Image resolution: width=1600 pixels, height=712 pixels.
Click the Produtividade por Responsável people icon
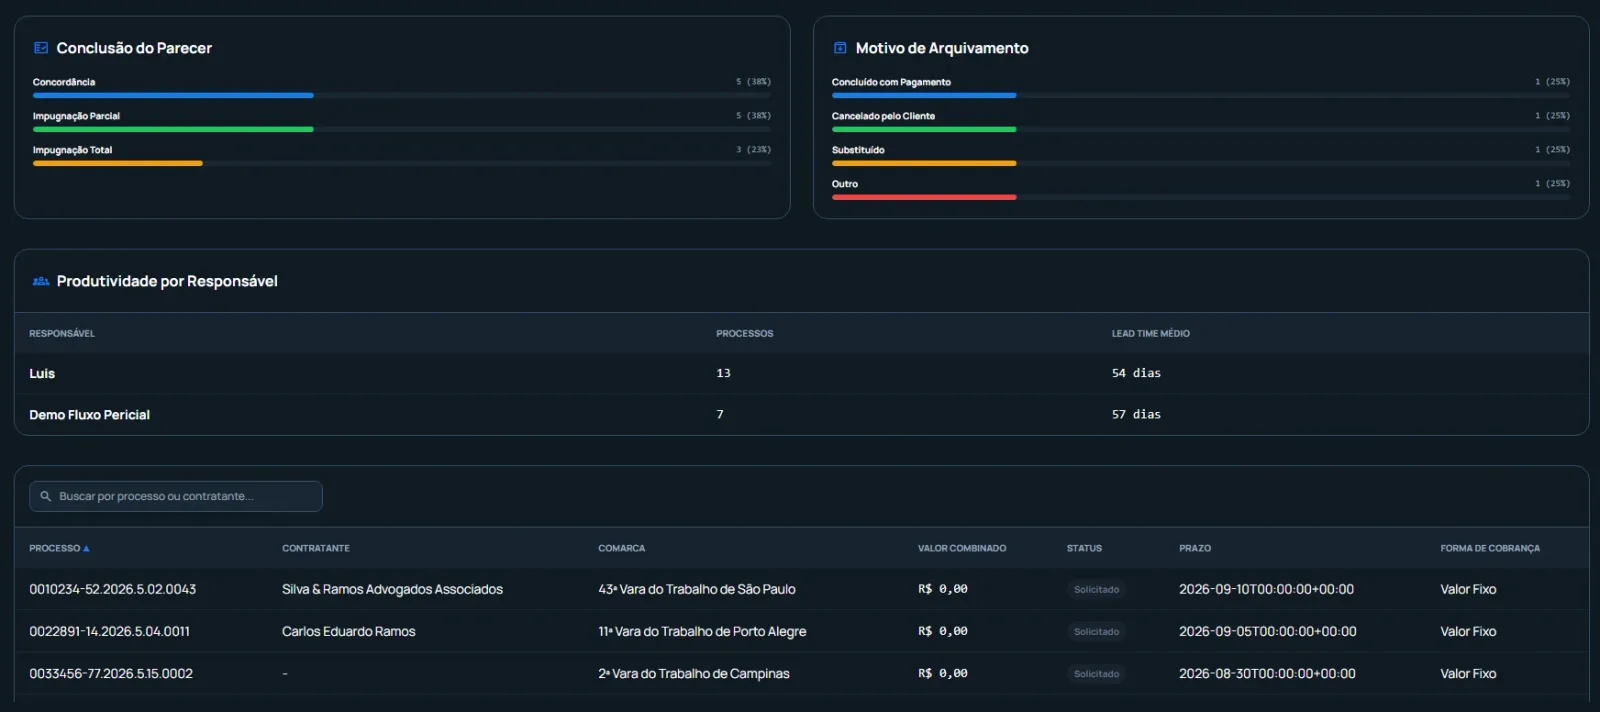(x=41, y=281)
